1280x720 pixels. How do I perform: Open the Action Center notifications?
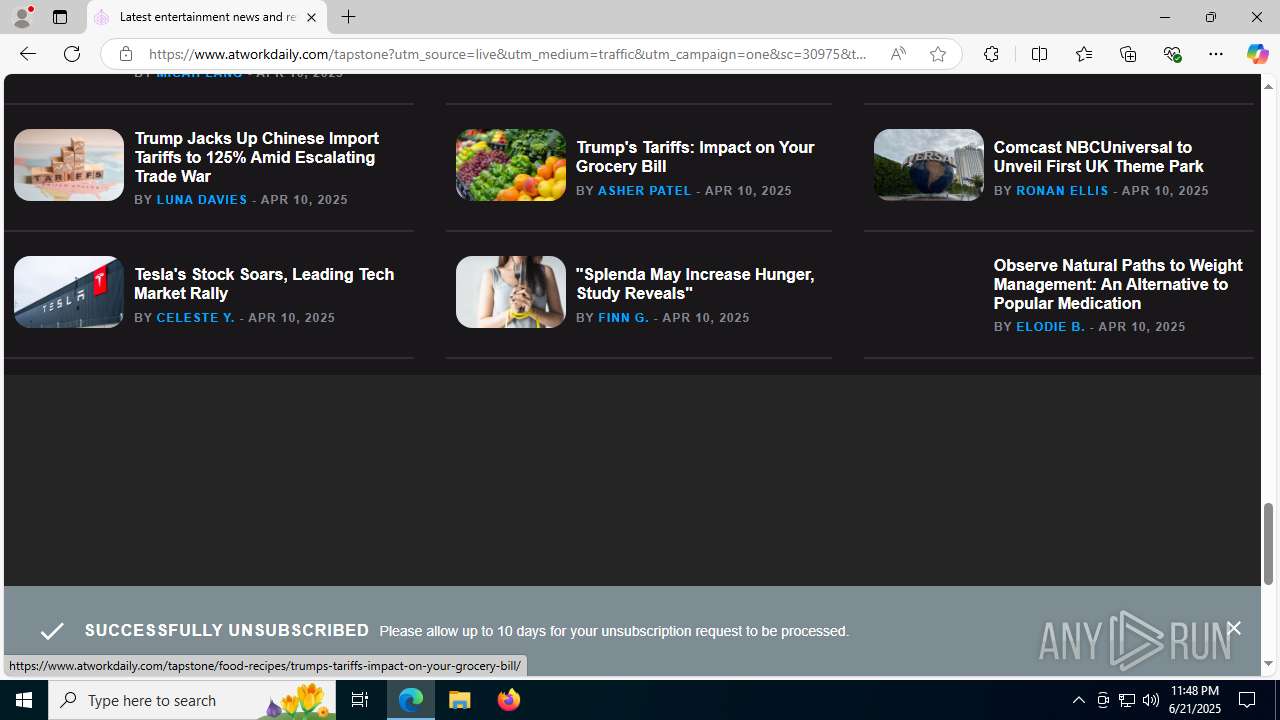1248,700
